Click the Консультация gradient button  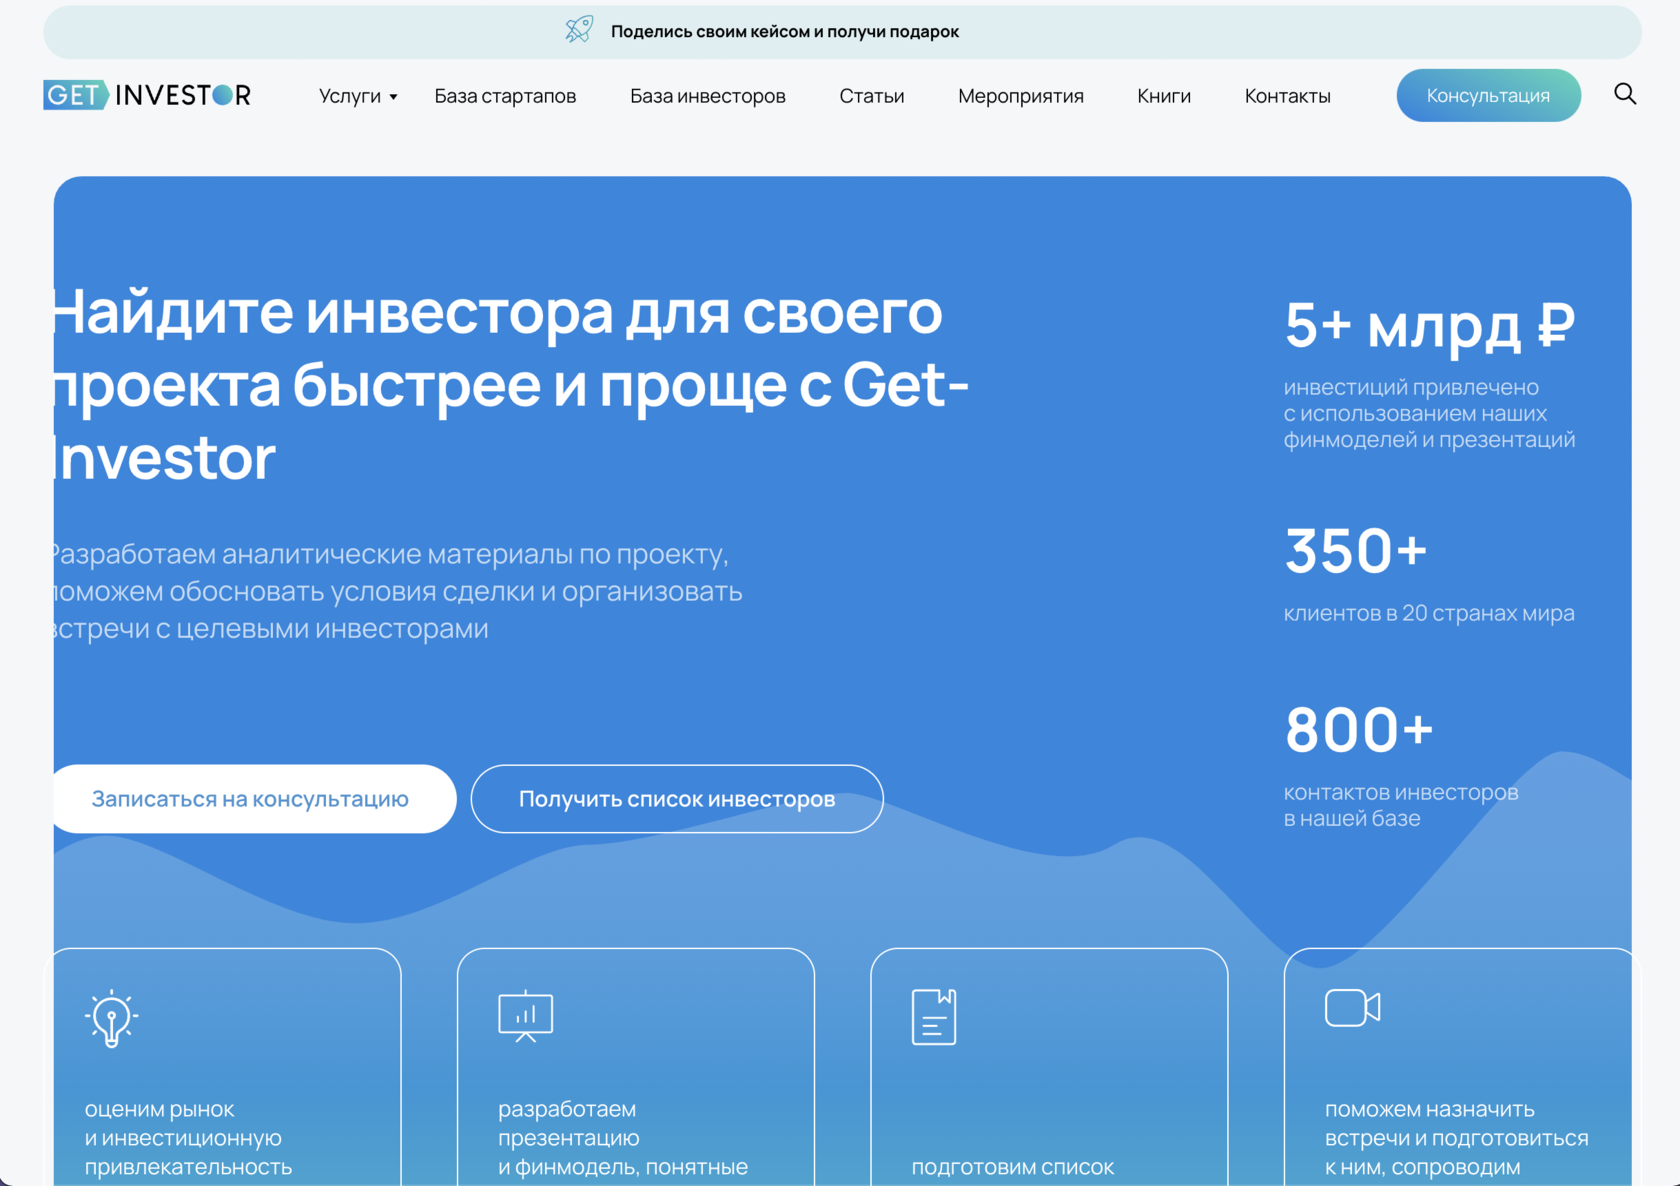(x=1488, y=95)
